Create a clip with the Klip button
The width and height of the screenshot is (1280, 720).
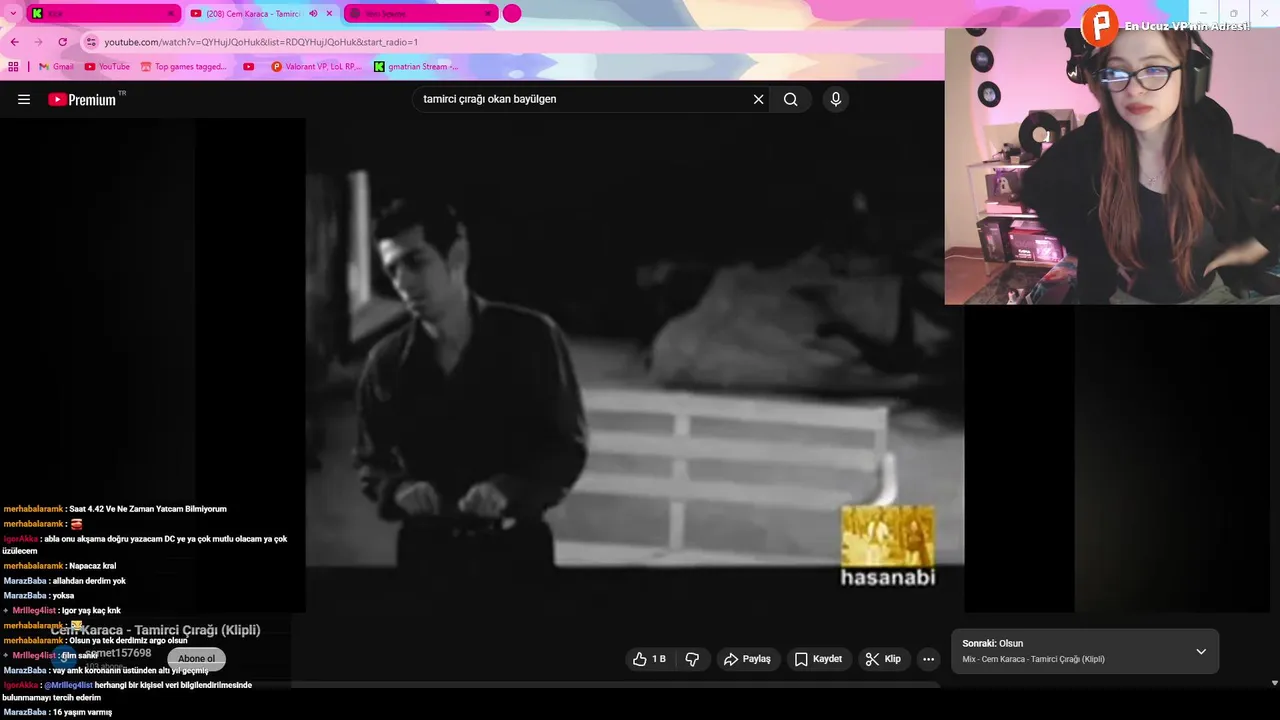pos(883,659)
